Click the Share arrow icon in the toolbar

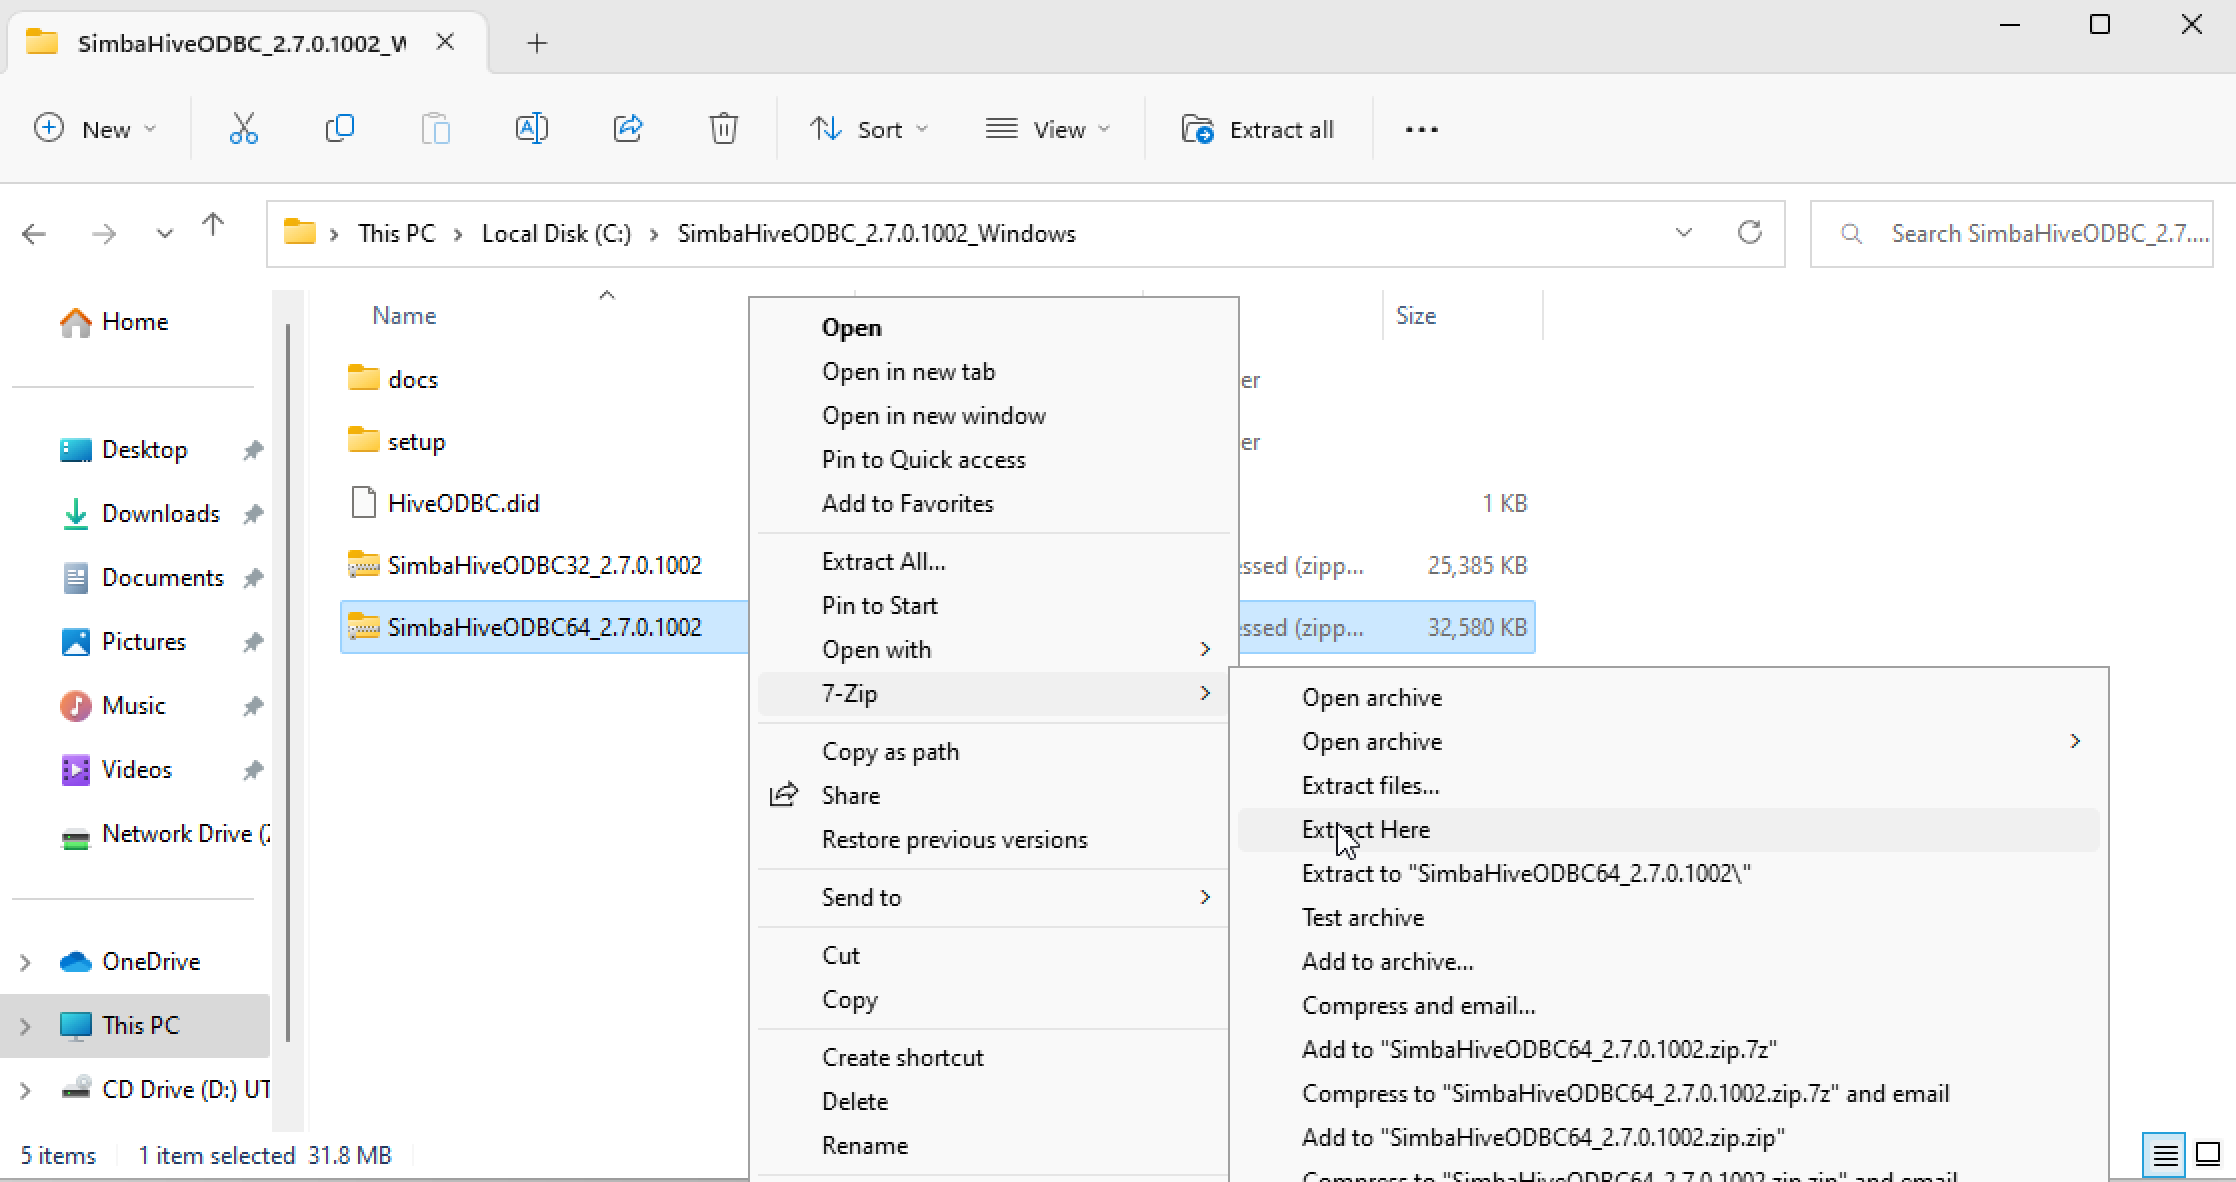tap(628, 129)
